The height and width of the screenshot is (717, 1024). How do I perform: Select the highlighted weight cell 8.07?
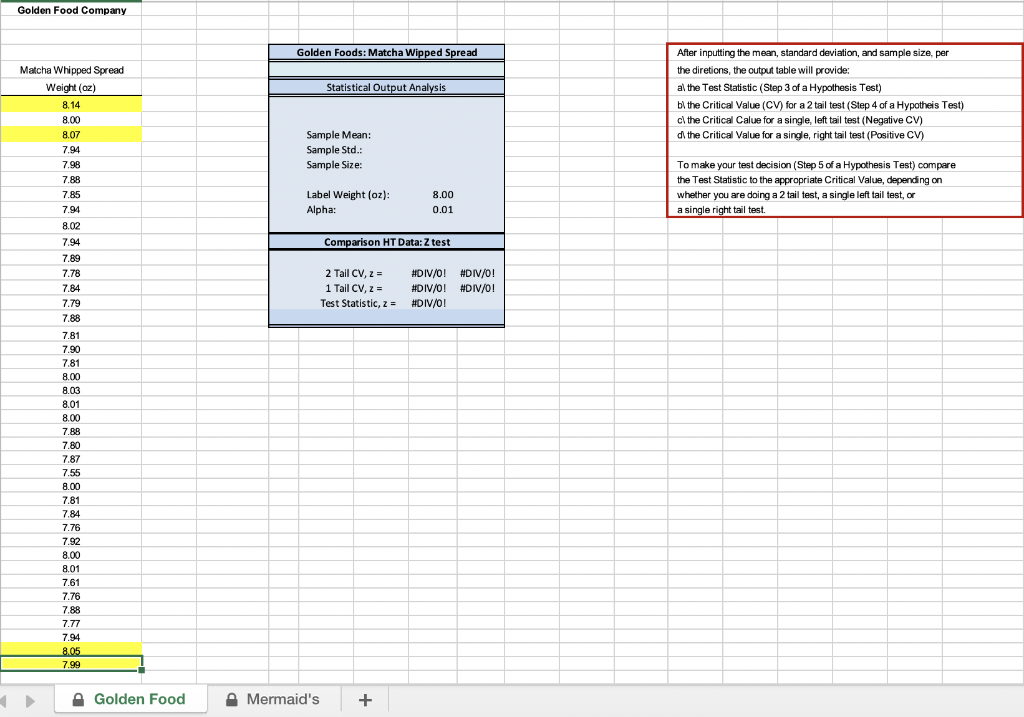point(71,135)
